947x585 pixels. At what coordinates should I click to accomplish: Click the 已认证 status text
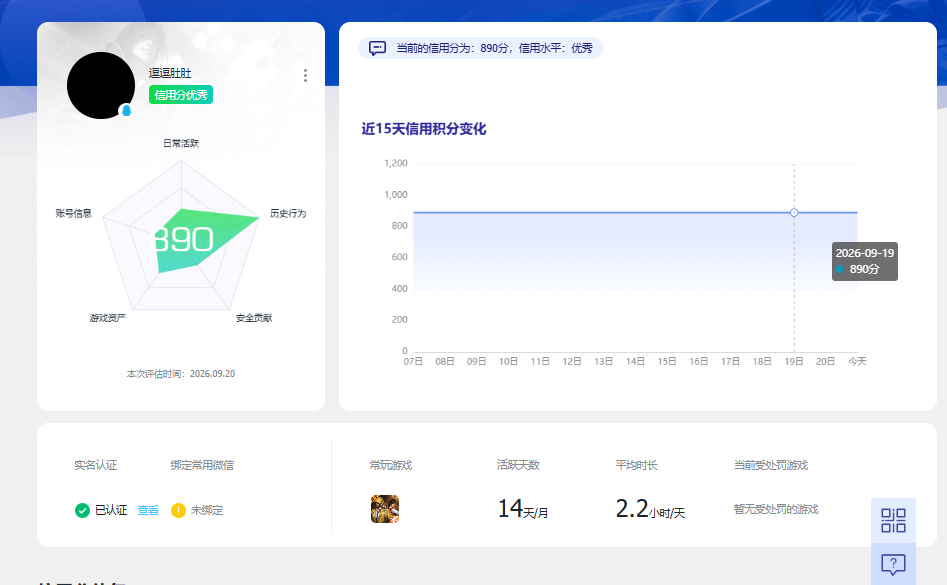coord(111,511)
